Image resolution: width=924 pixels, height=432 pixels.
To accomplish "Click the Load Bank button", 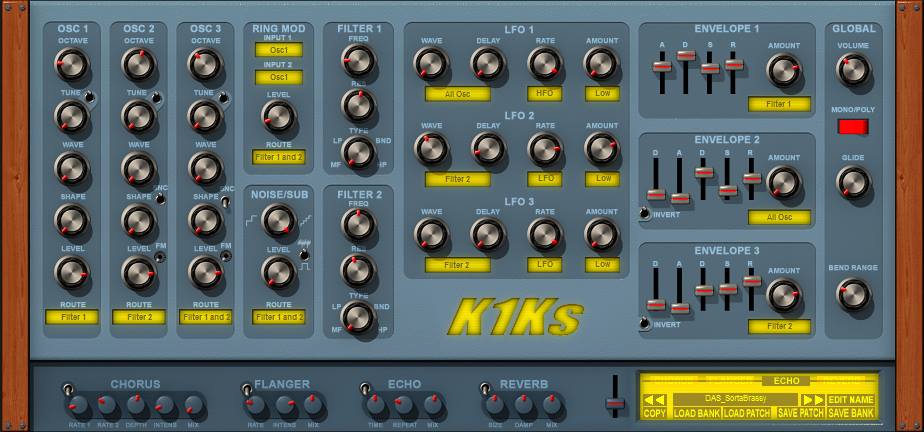I will pyautogui.click(x=696, y=413).
